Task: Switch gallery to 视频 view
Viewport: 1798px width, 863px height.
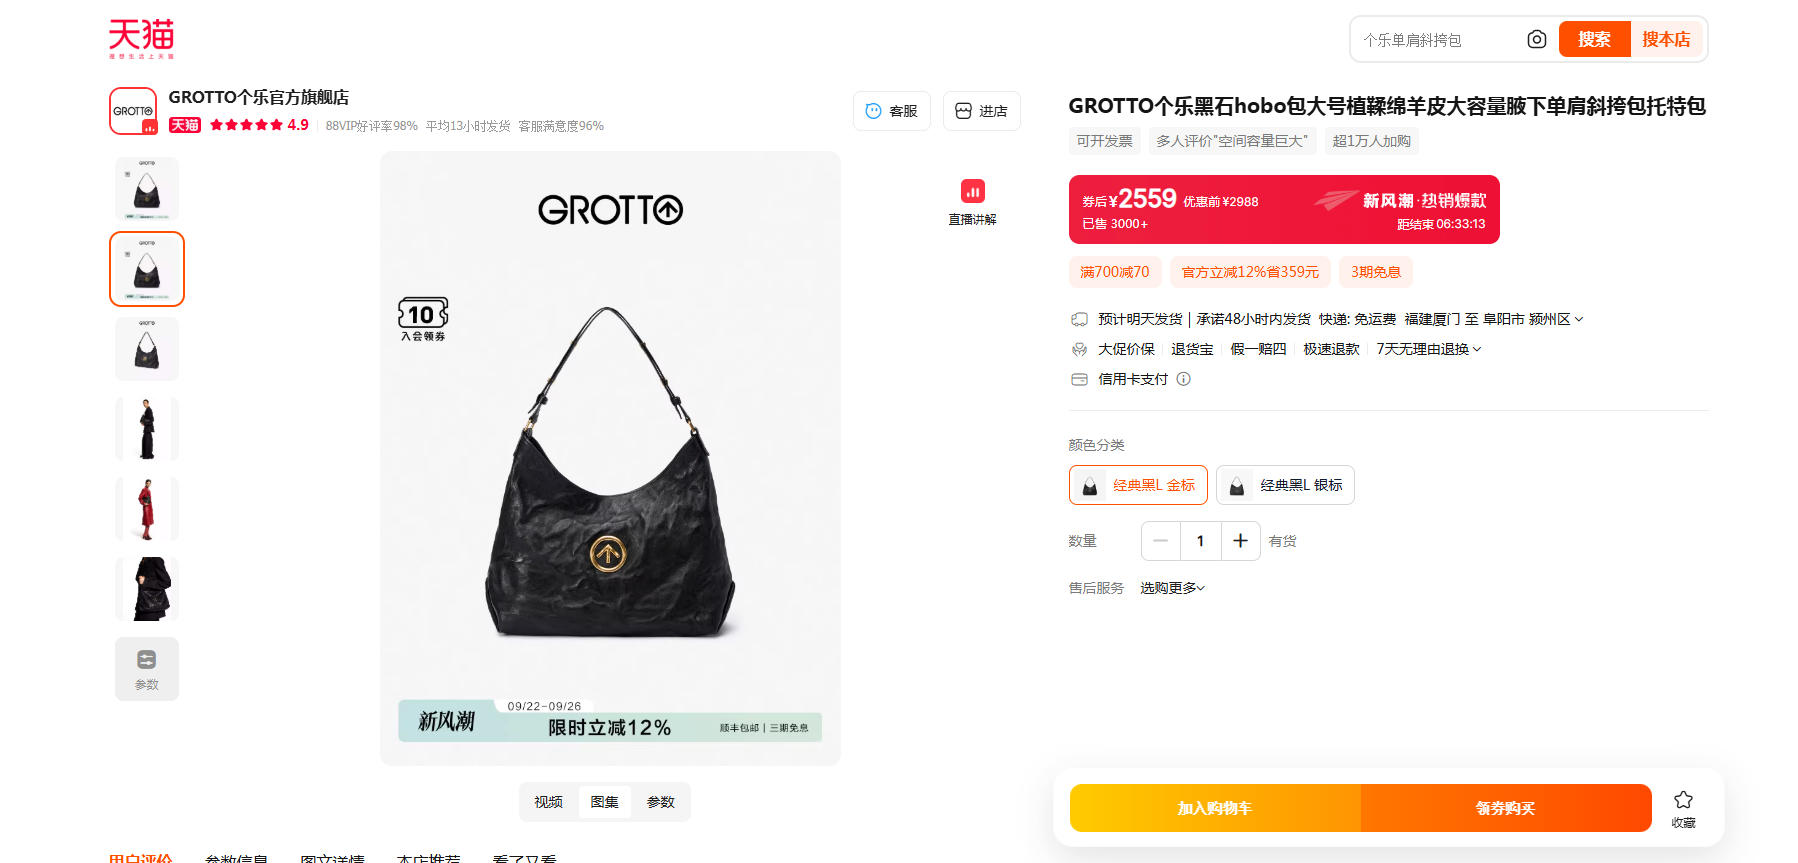Action: tap(548, 802)
